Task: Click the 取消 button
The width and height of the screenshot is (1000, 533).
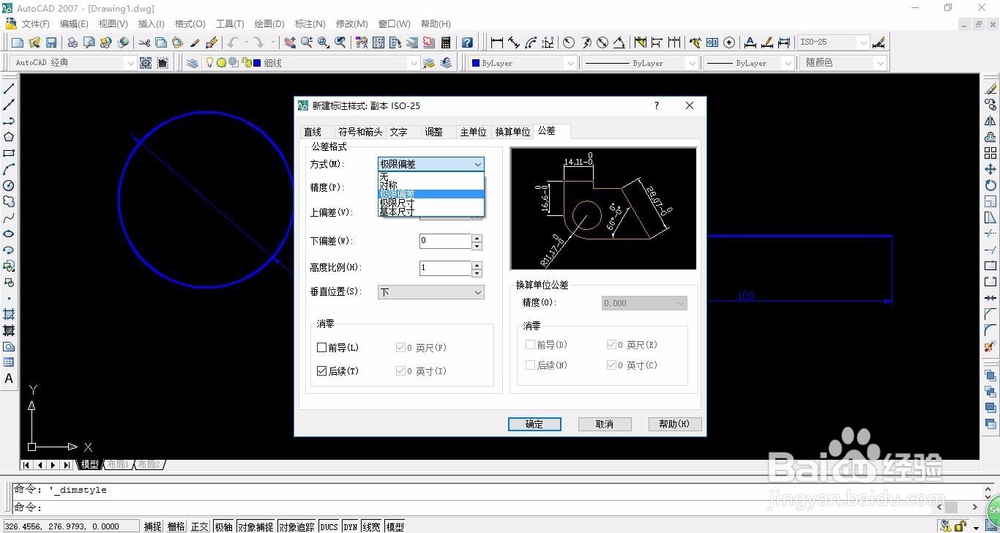Action: tap(604, 424)
